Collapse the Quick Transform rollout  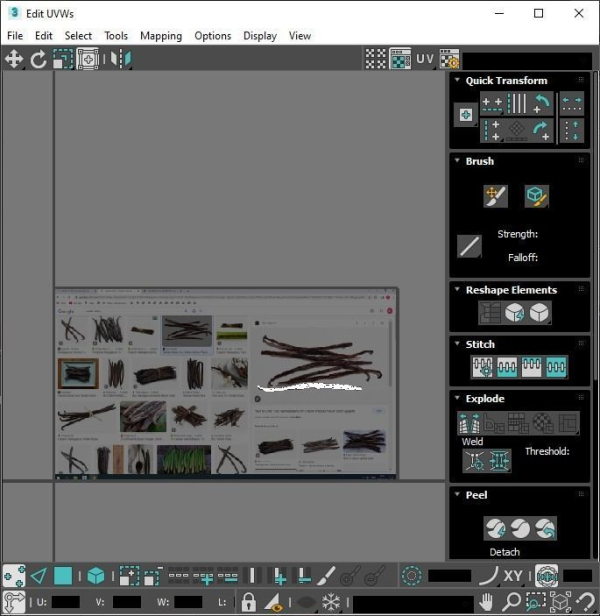click(457, 80)
